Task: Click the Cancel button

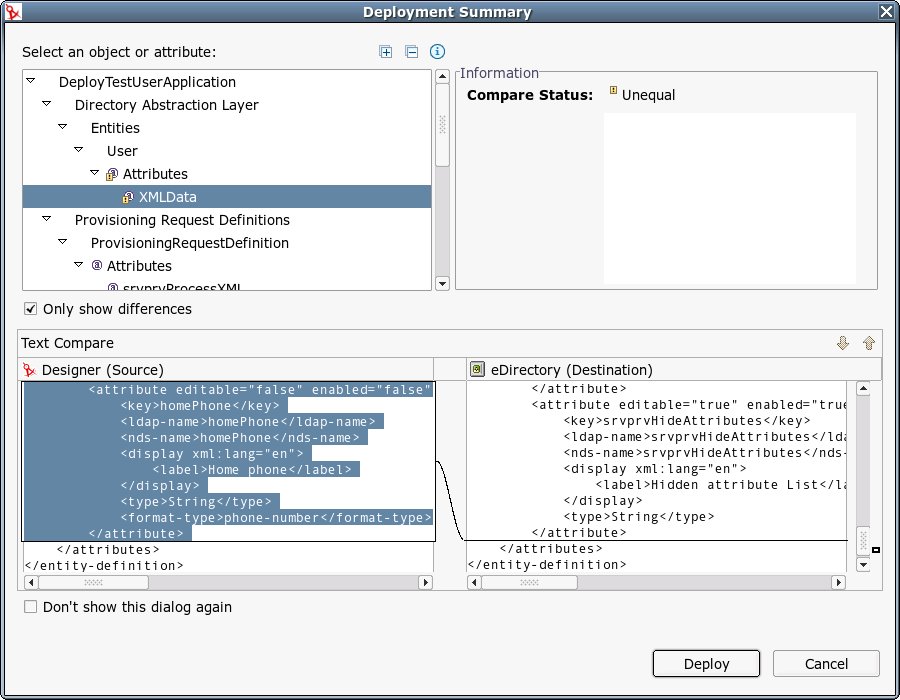Action: pyautogui.click(x=826, y=664)
